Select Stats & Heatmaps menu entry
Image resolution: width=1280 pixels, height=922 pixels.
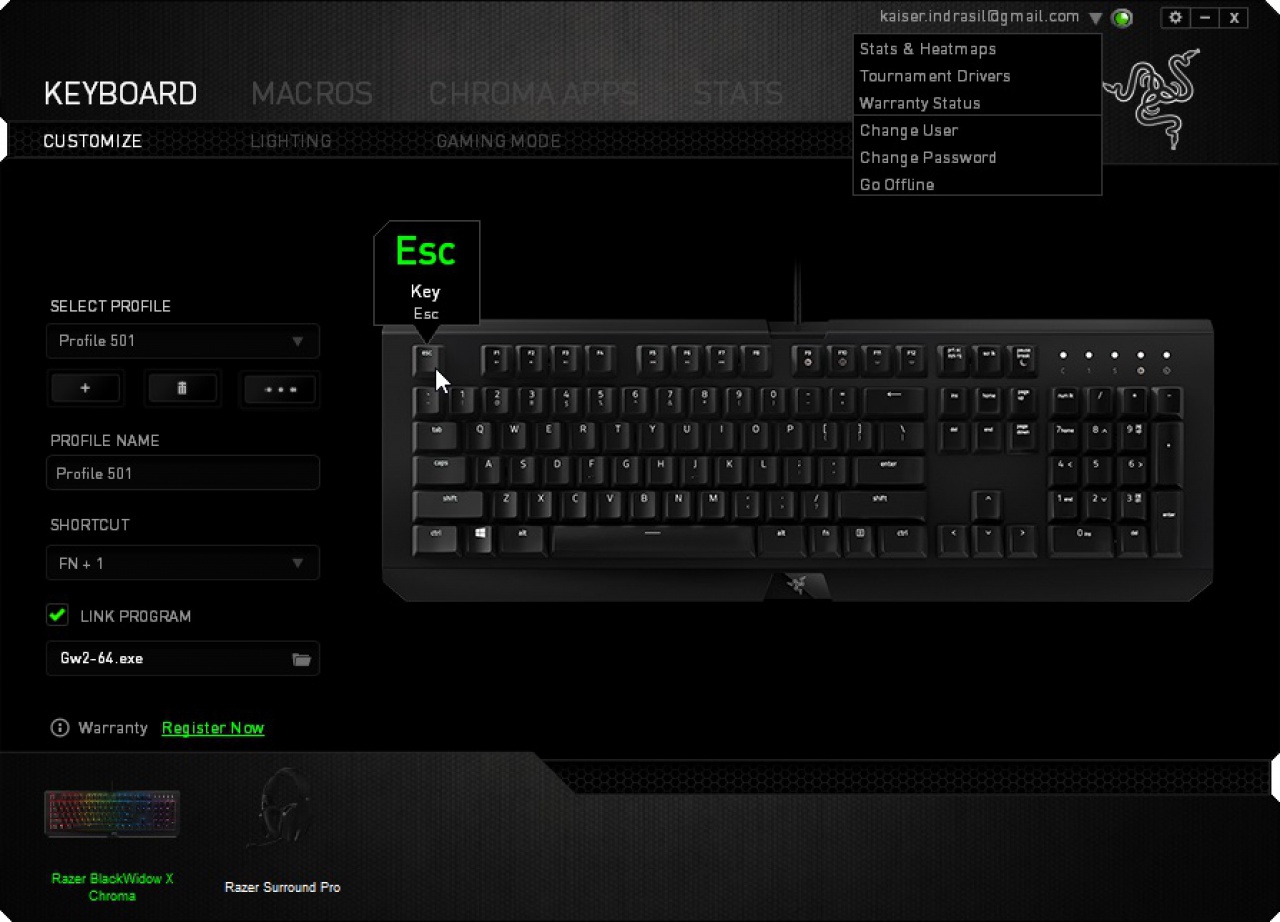click(928, 49)
